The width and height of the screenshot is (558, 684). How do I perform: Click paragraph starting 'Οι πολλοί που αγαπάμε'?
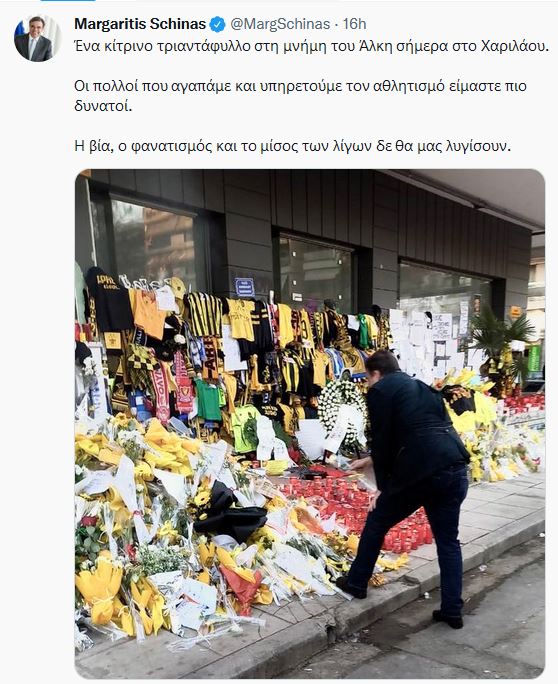click(300, 96)
